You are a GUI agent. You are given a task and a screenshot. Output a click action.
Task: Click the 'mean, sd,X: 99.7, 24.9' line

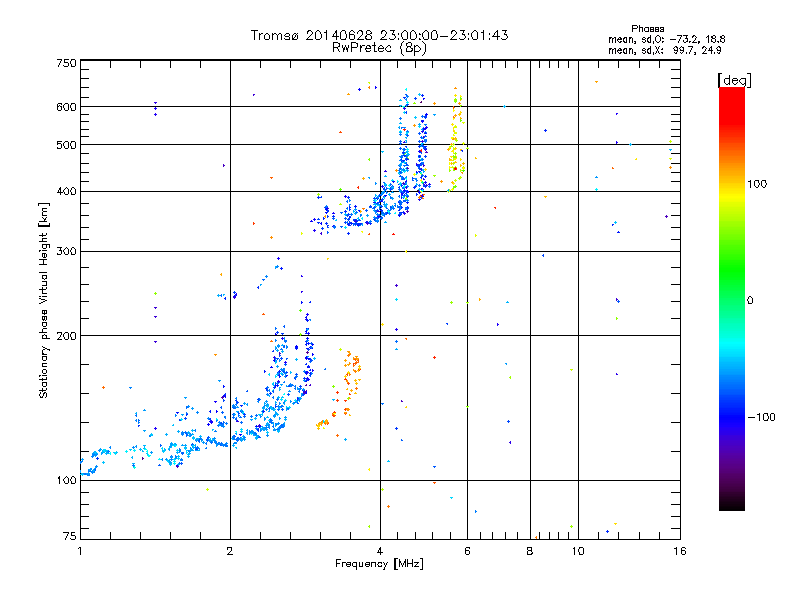click(x=664, y=50)
